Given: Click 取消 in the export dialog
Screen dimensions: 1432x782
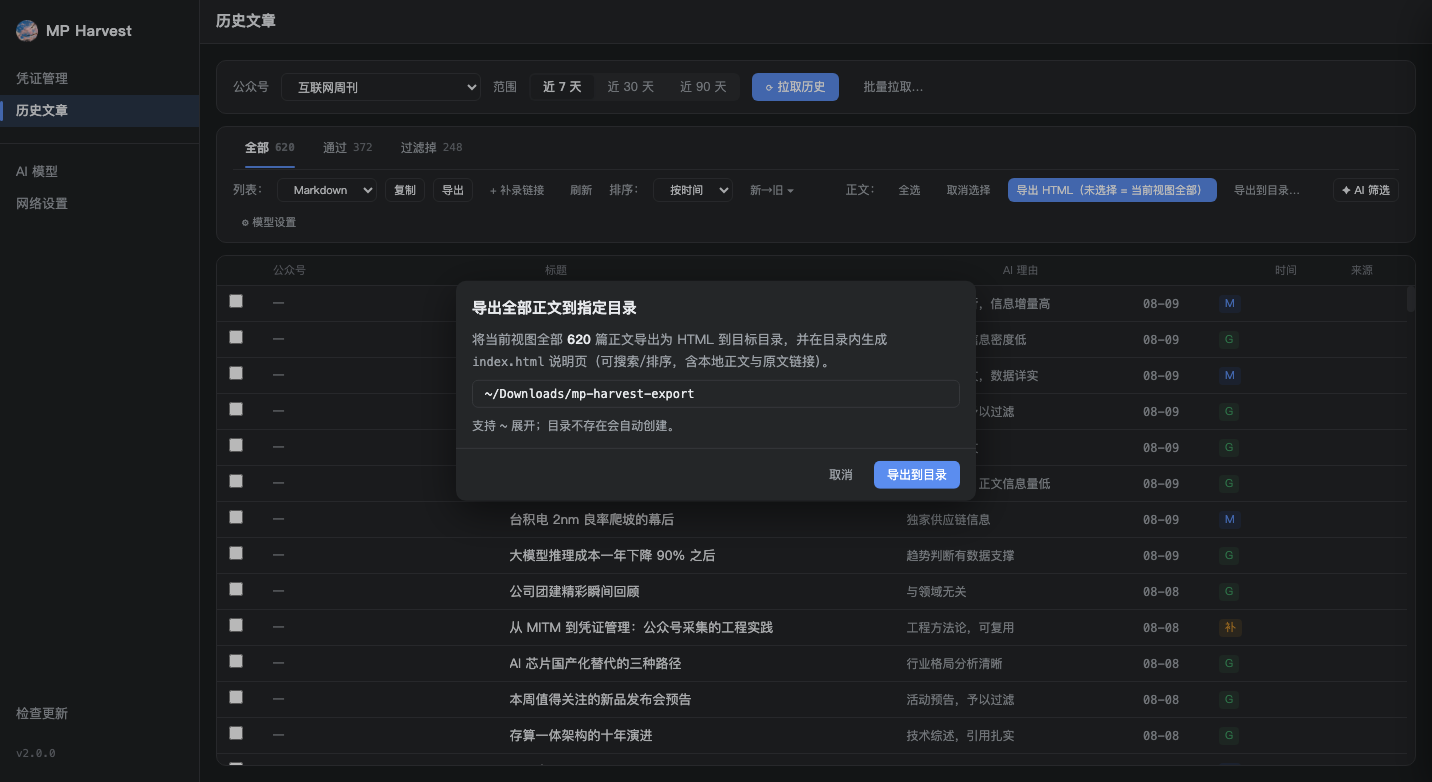Looking at the screenshot, I should [841, 475].
